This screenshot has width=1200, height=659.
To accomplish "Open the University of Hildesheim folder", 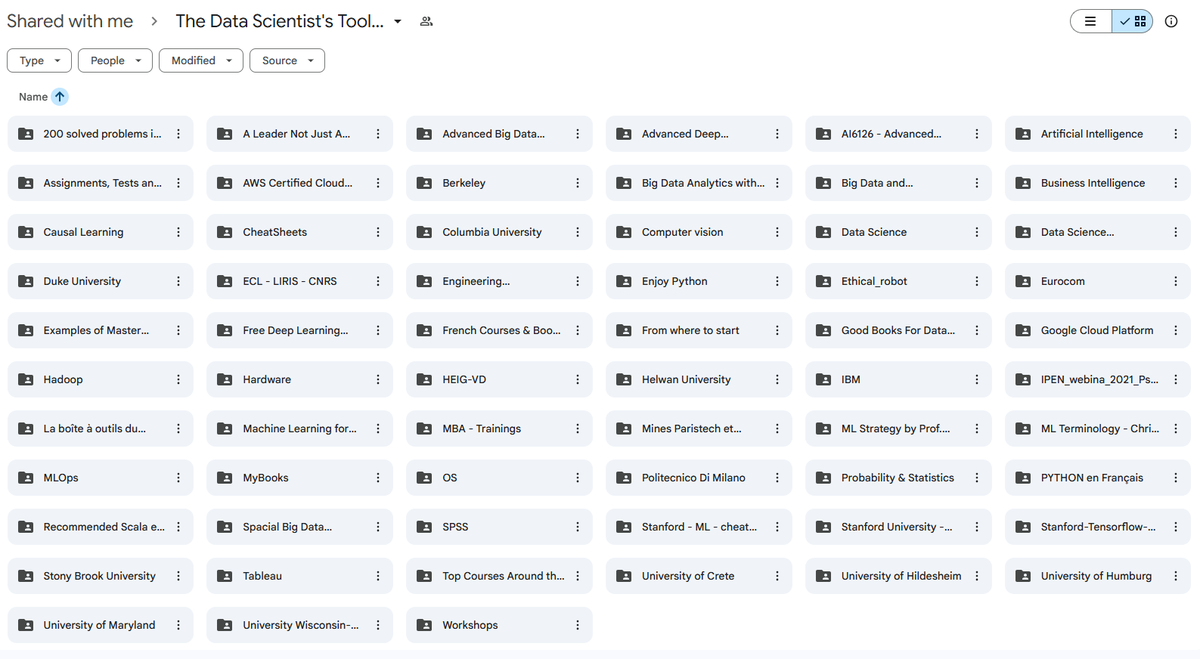I will [898, 576].
